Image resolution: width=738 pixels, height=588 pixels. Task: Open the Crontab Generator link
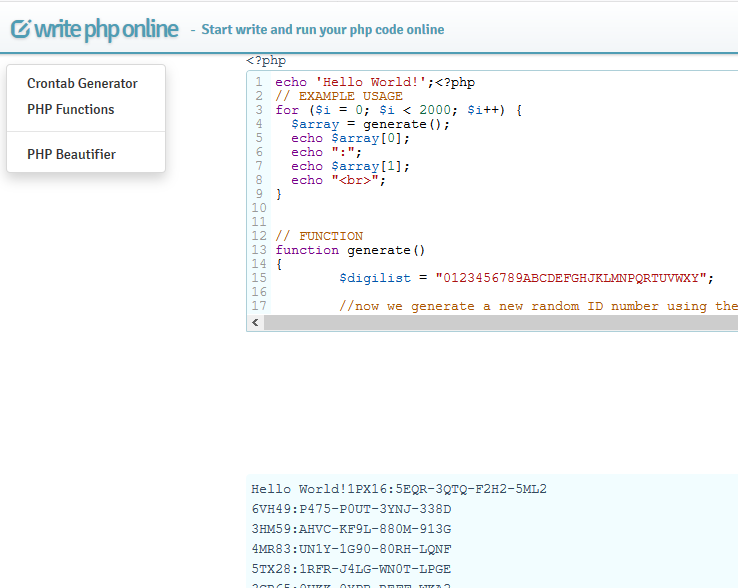(x=82, y=83)
